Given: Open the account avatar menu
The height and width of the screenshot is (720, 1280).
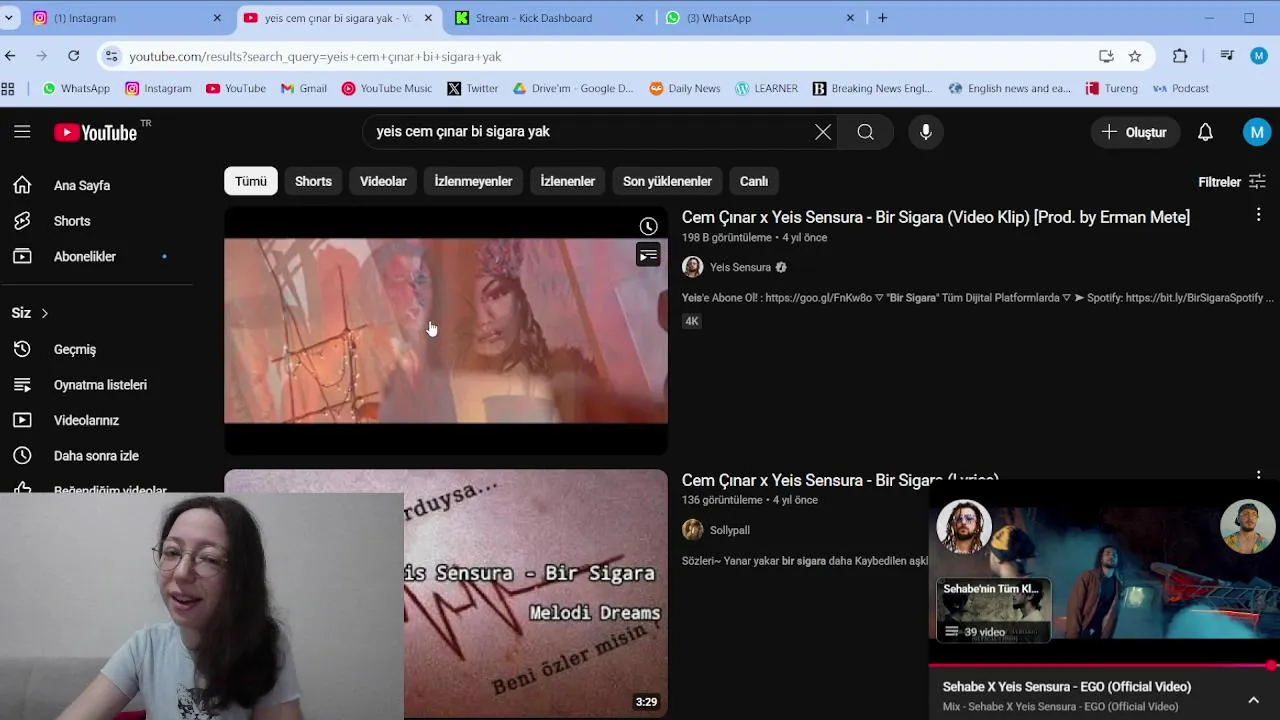Looking at the screenshot, I should (1257, 132).
